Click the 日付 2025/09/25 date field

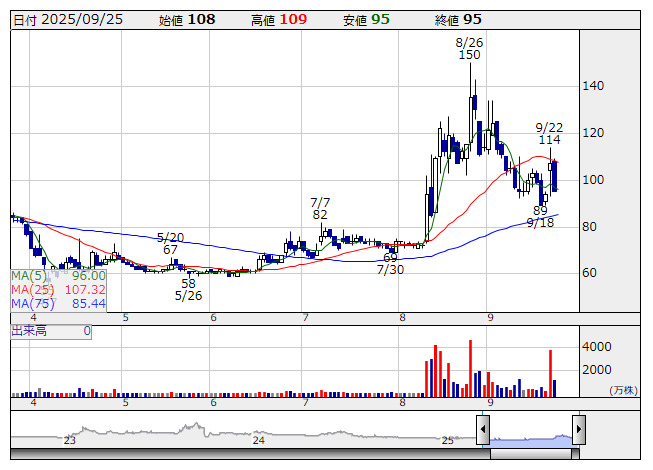pyautogui.click(x=69, y=19)
